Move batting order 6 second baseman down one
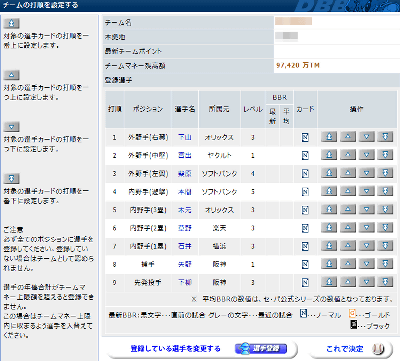 pyautogui.click(x=366, y=227)
